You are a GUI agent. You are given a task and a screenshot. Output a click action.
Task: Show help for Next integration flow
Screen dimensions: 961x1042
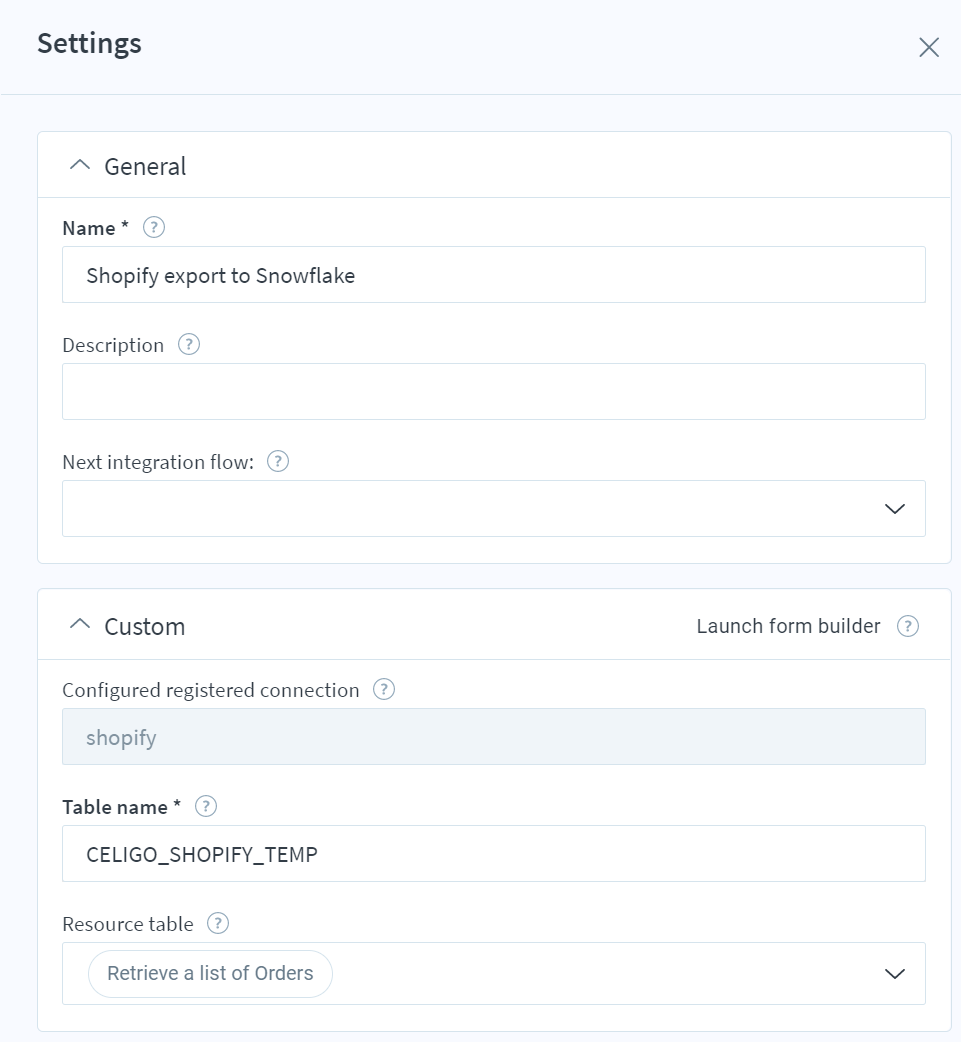point(278,461)
